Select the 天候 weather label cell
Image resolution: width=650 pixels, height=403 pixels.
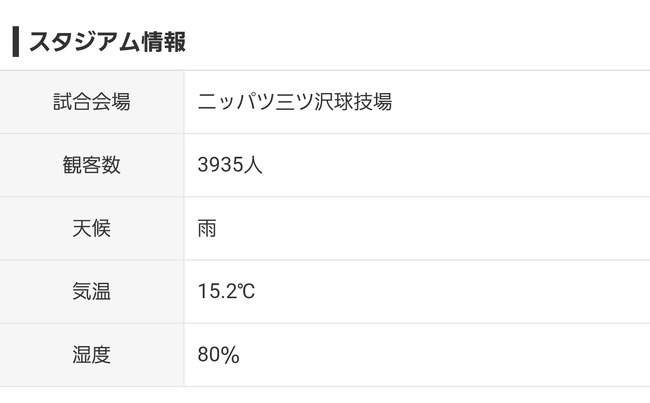[92, 228]
